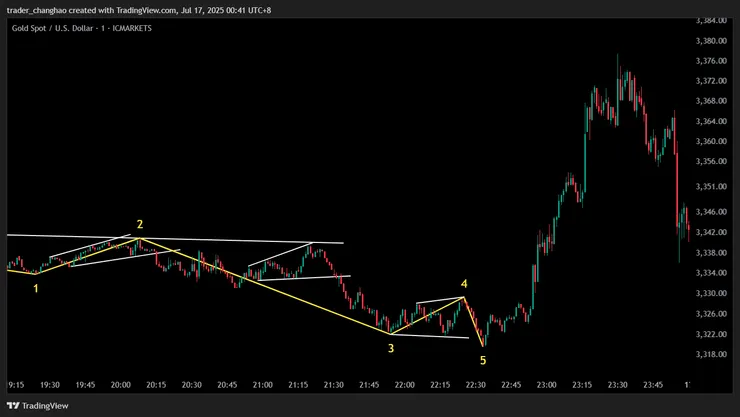The height and width of the screenshot is (417, 740).
Task: Click the 3,338.00 price axis label
Action: (711, 253)
